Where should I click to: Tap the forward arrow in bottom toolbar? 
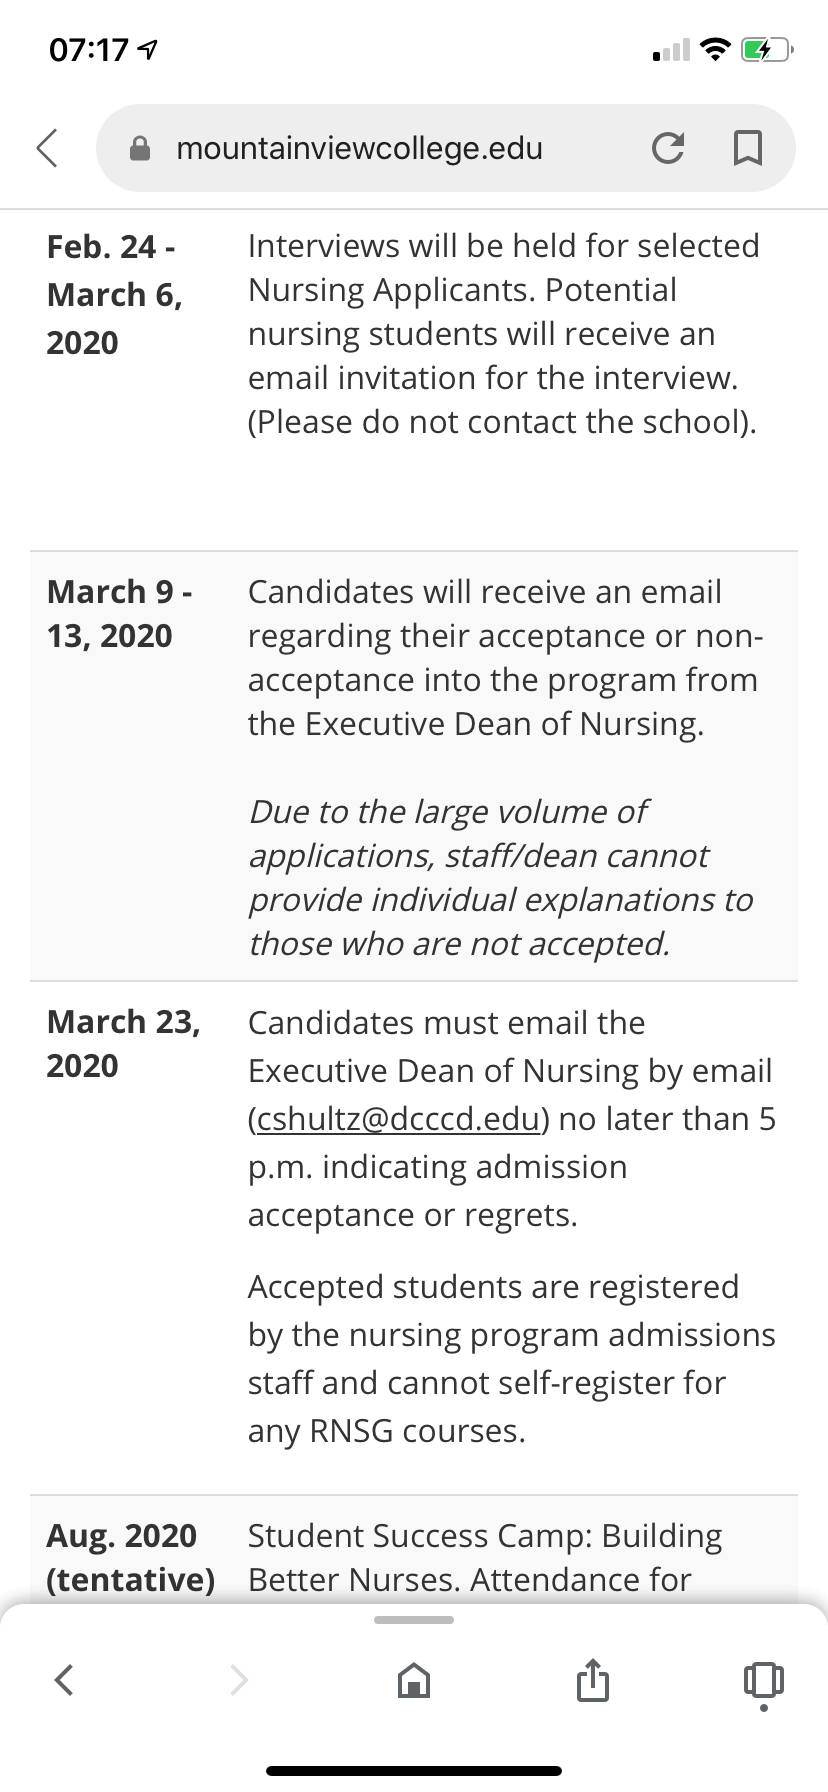[238, 1679]
